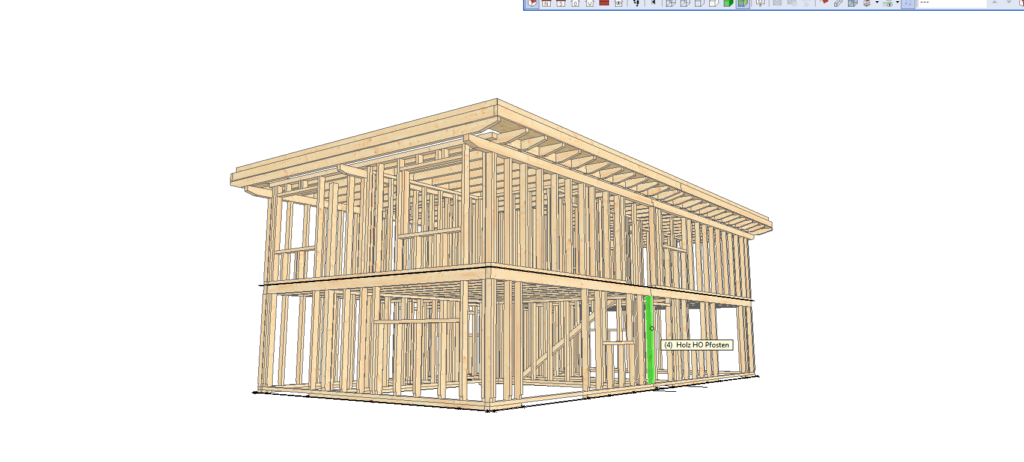Screen dimensions: 1024x462
Task: Click the red 3D cube icon at toolbar start
Action: coord(532,3)
